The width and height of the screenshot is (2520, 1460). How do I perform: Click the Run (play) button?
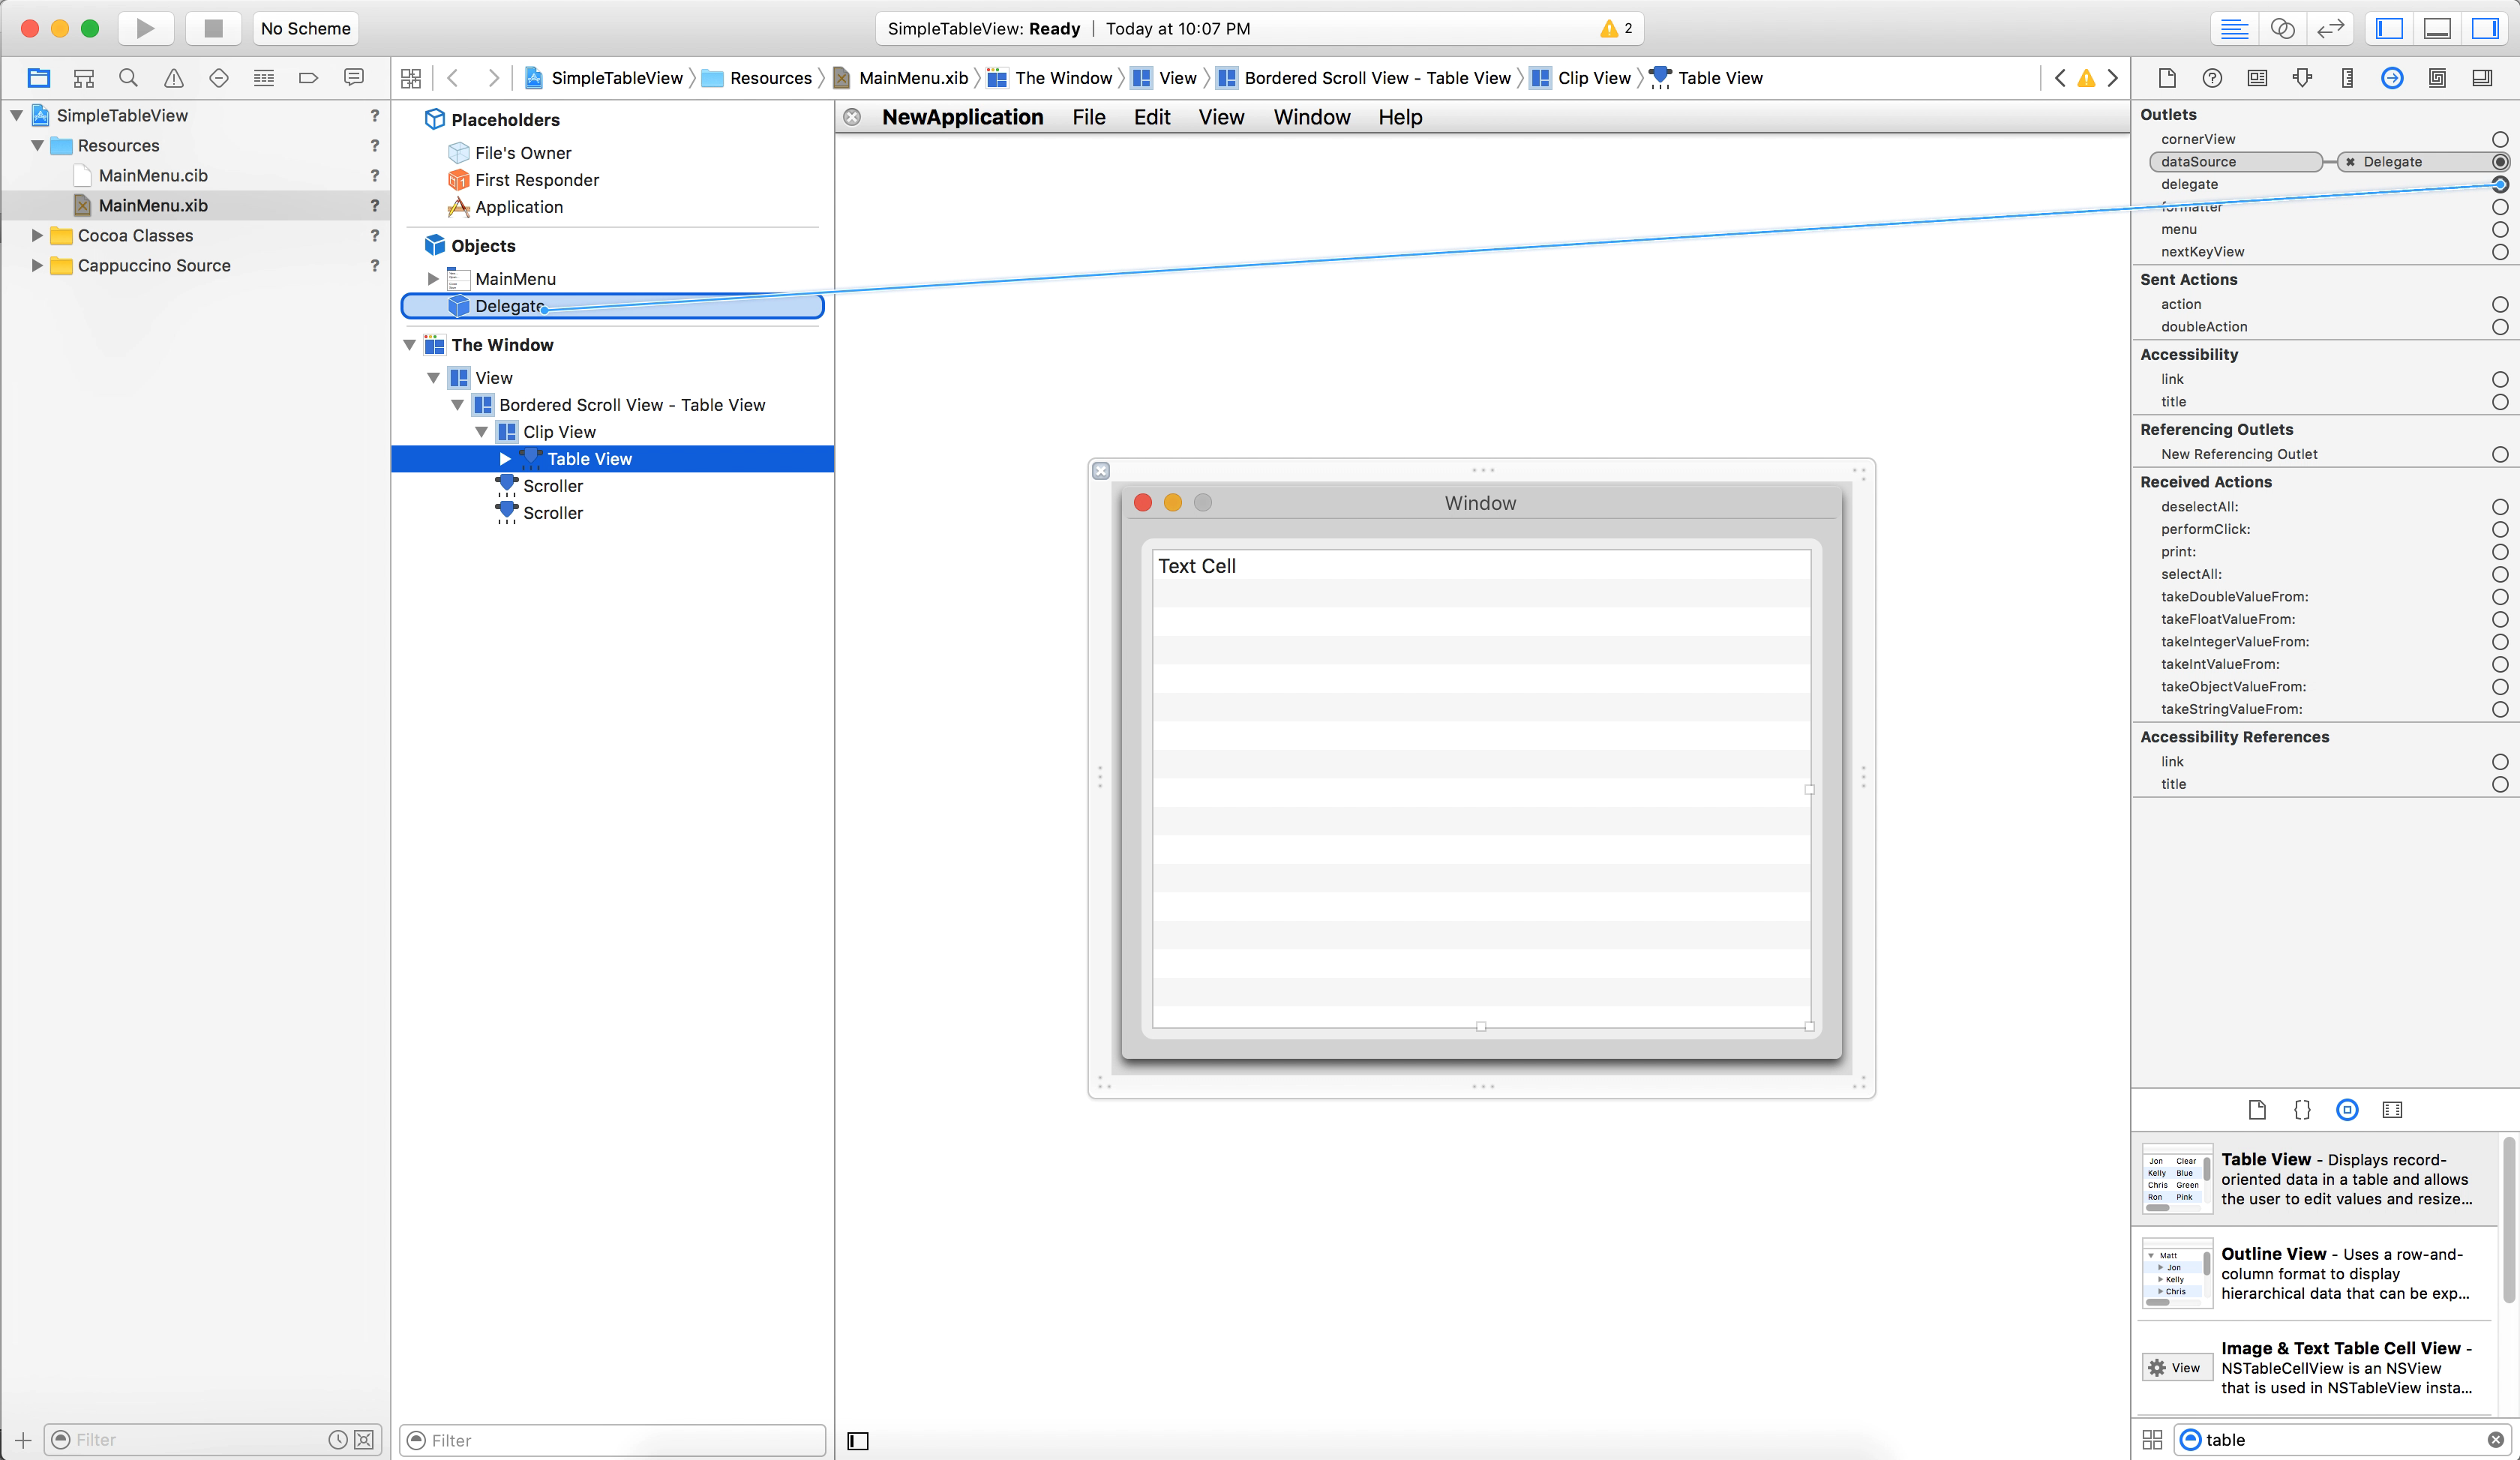tap(145, 28)
